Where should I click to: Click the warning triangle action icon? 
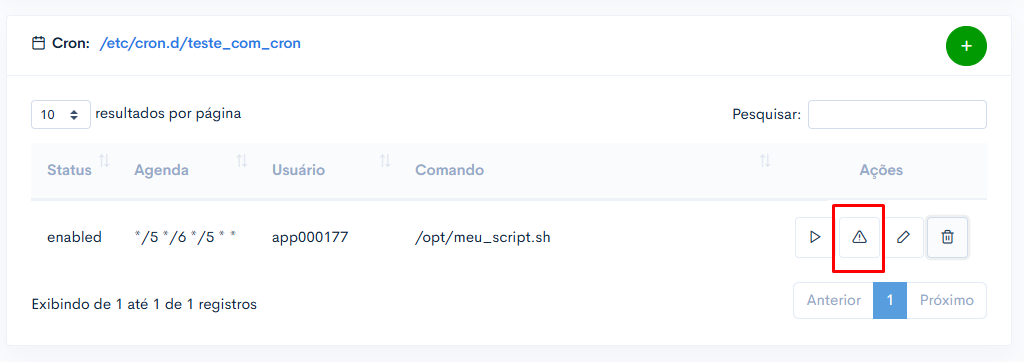[x=859, y=237]
